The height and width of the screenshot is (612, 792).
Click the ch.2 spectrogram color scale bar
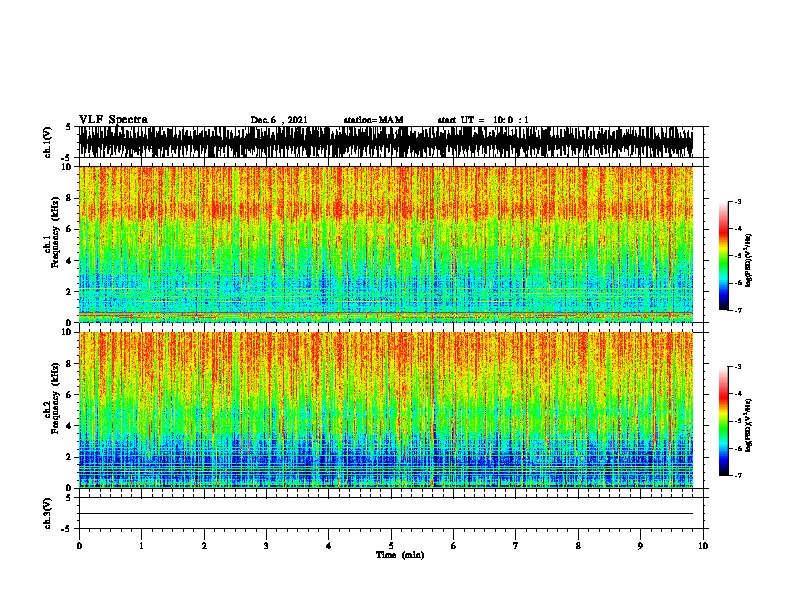click(x=723, y=421)
